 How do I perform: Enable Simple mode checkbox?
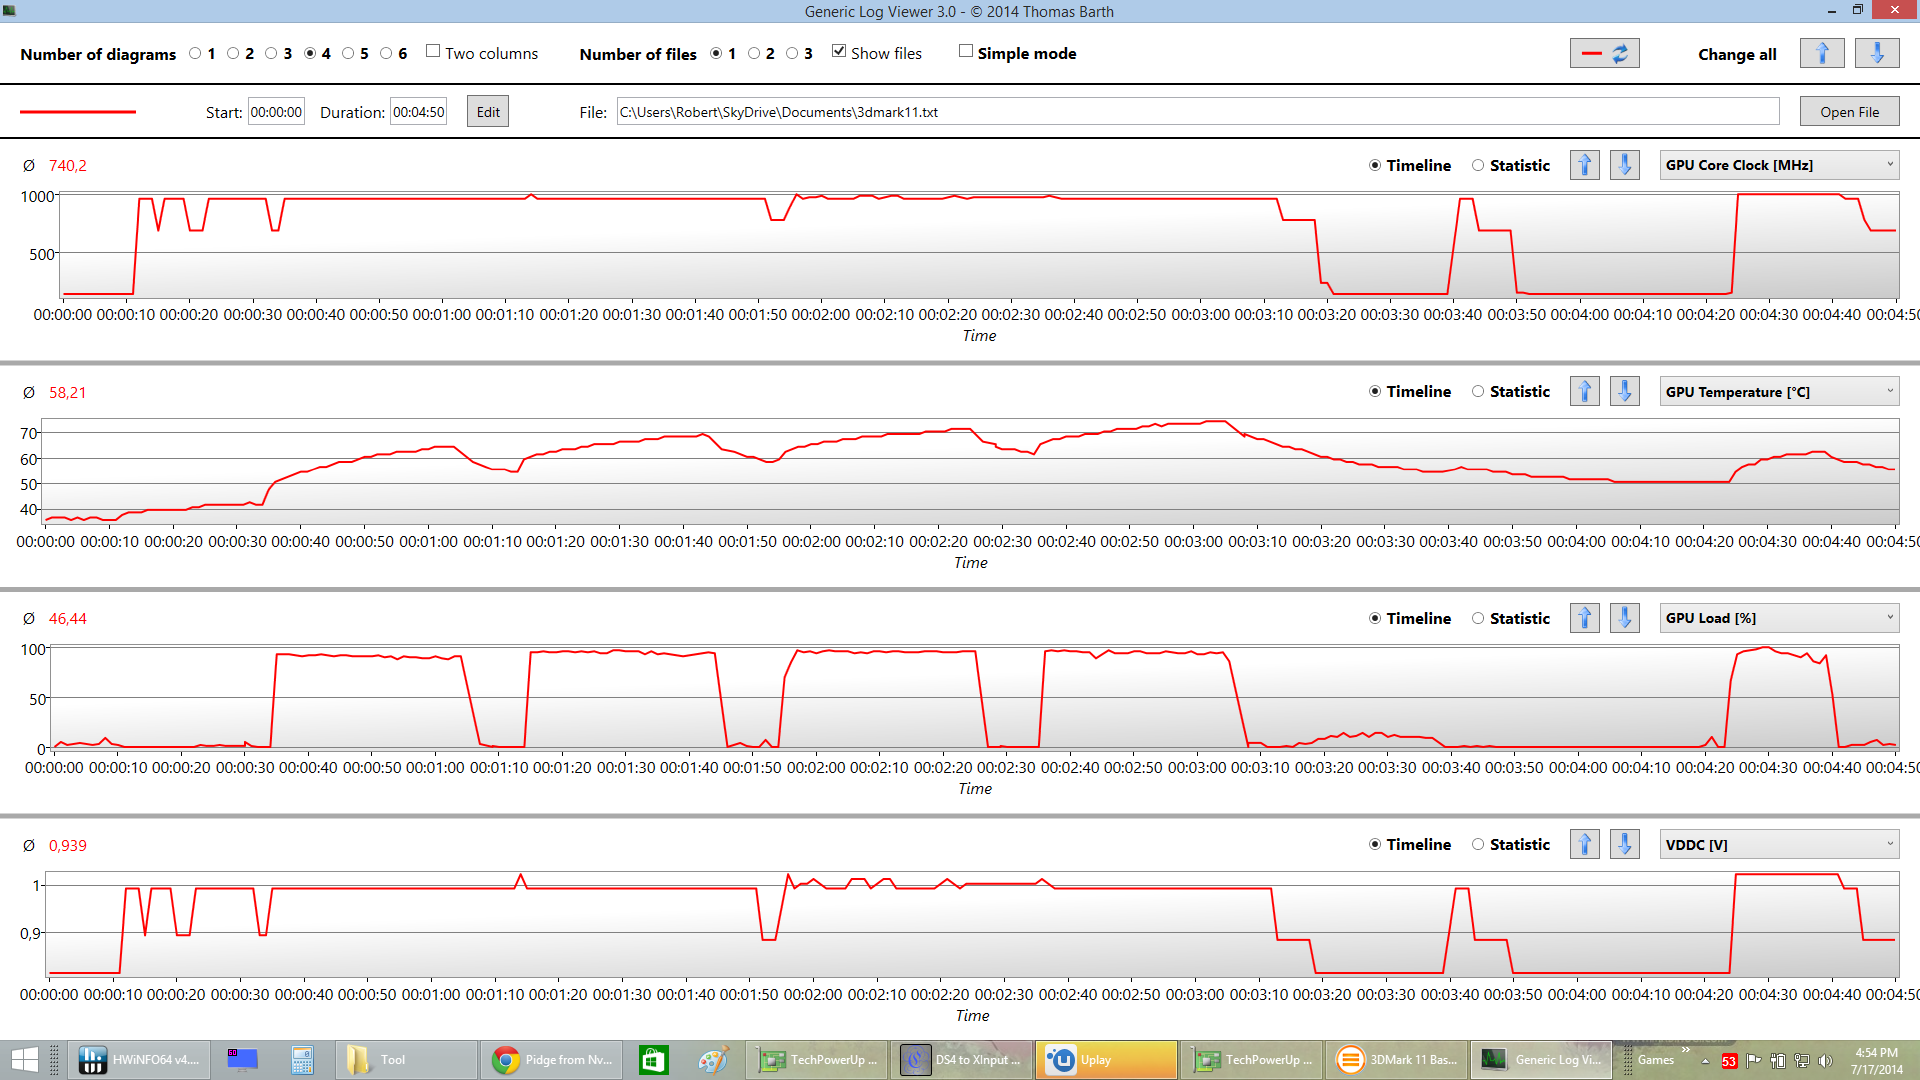click(x=965, y=52)
